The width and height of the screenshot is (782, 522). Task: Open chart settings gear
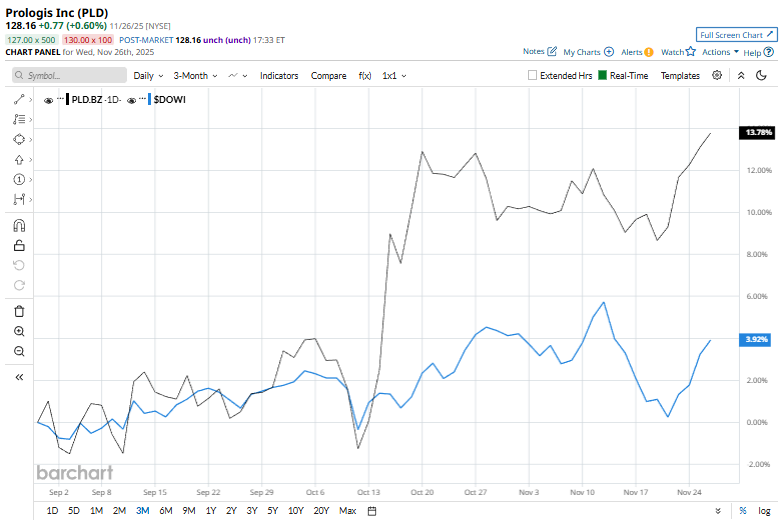[717, 75]
